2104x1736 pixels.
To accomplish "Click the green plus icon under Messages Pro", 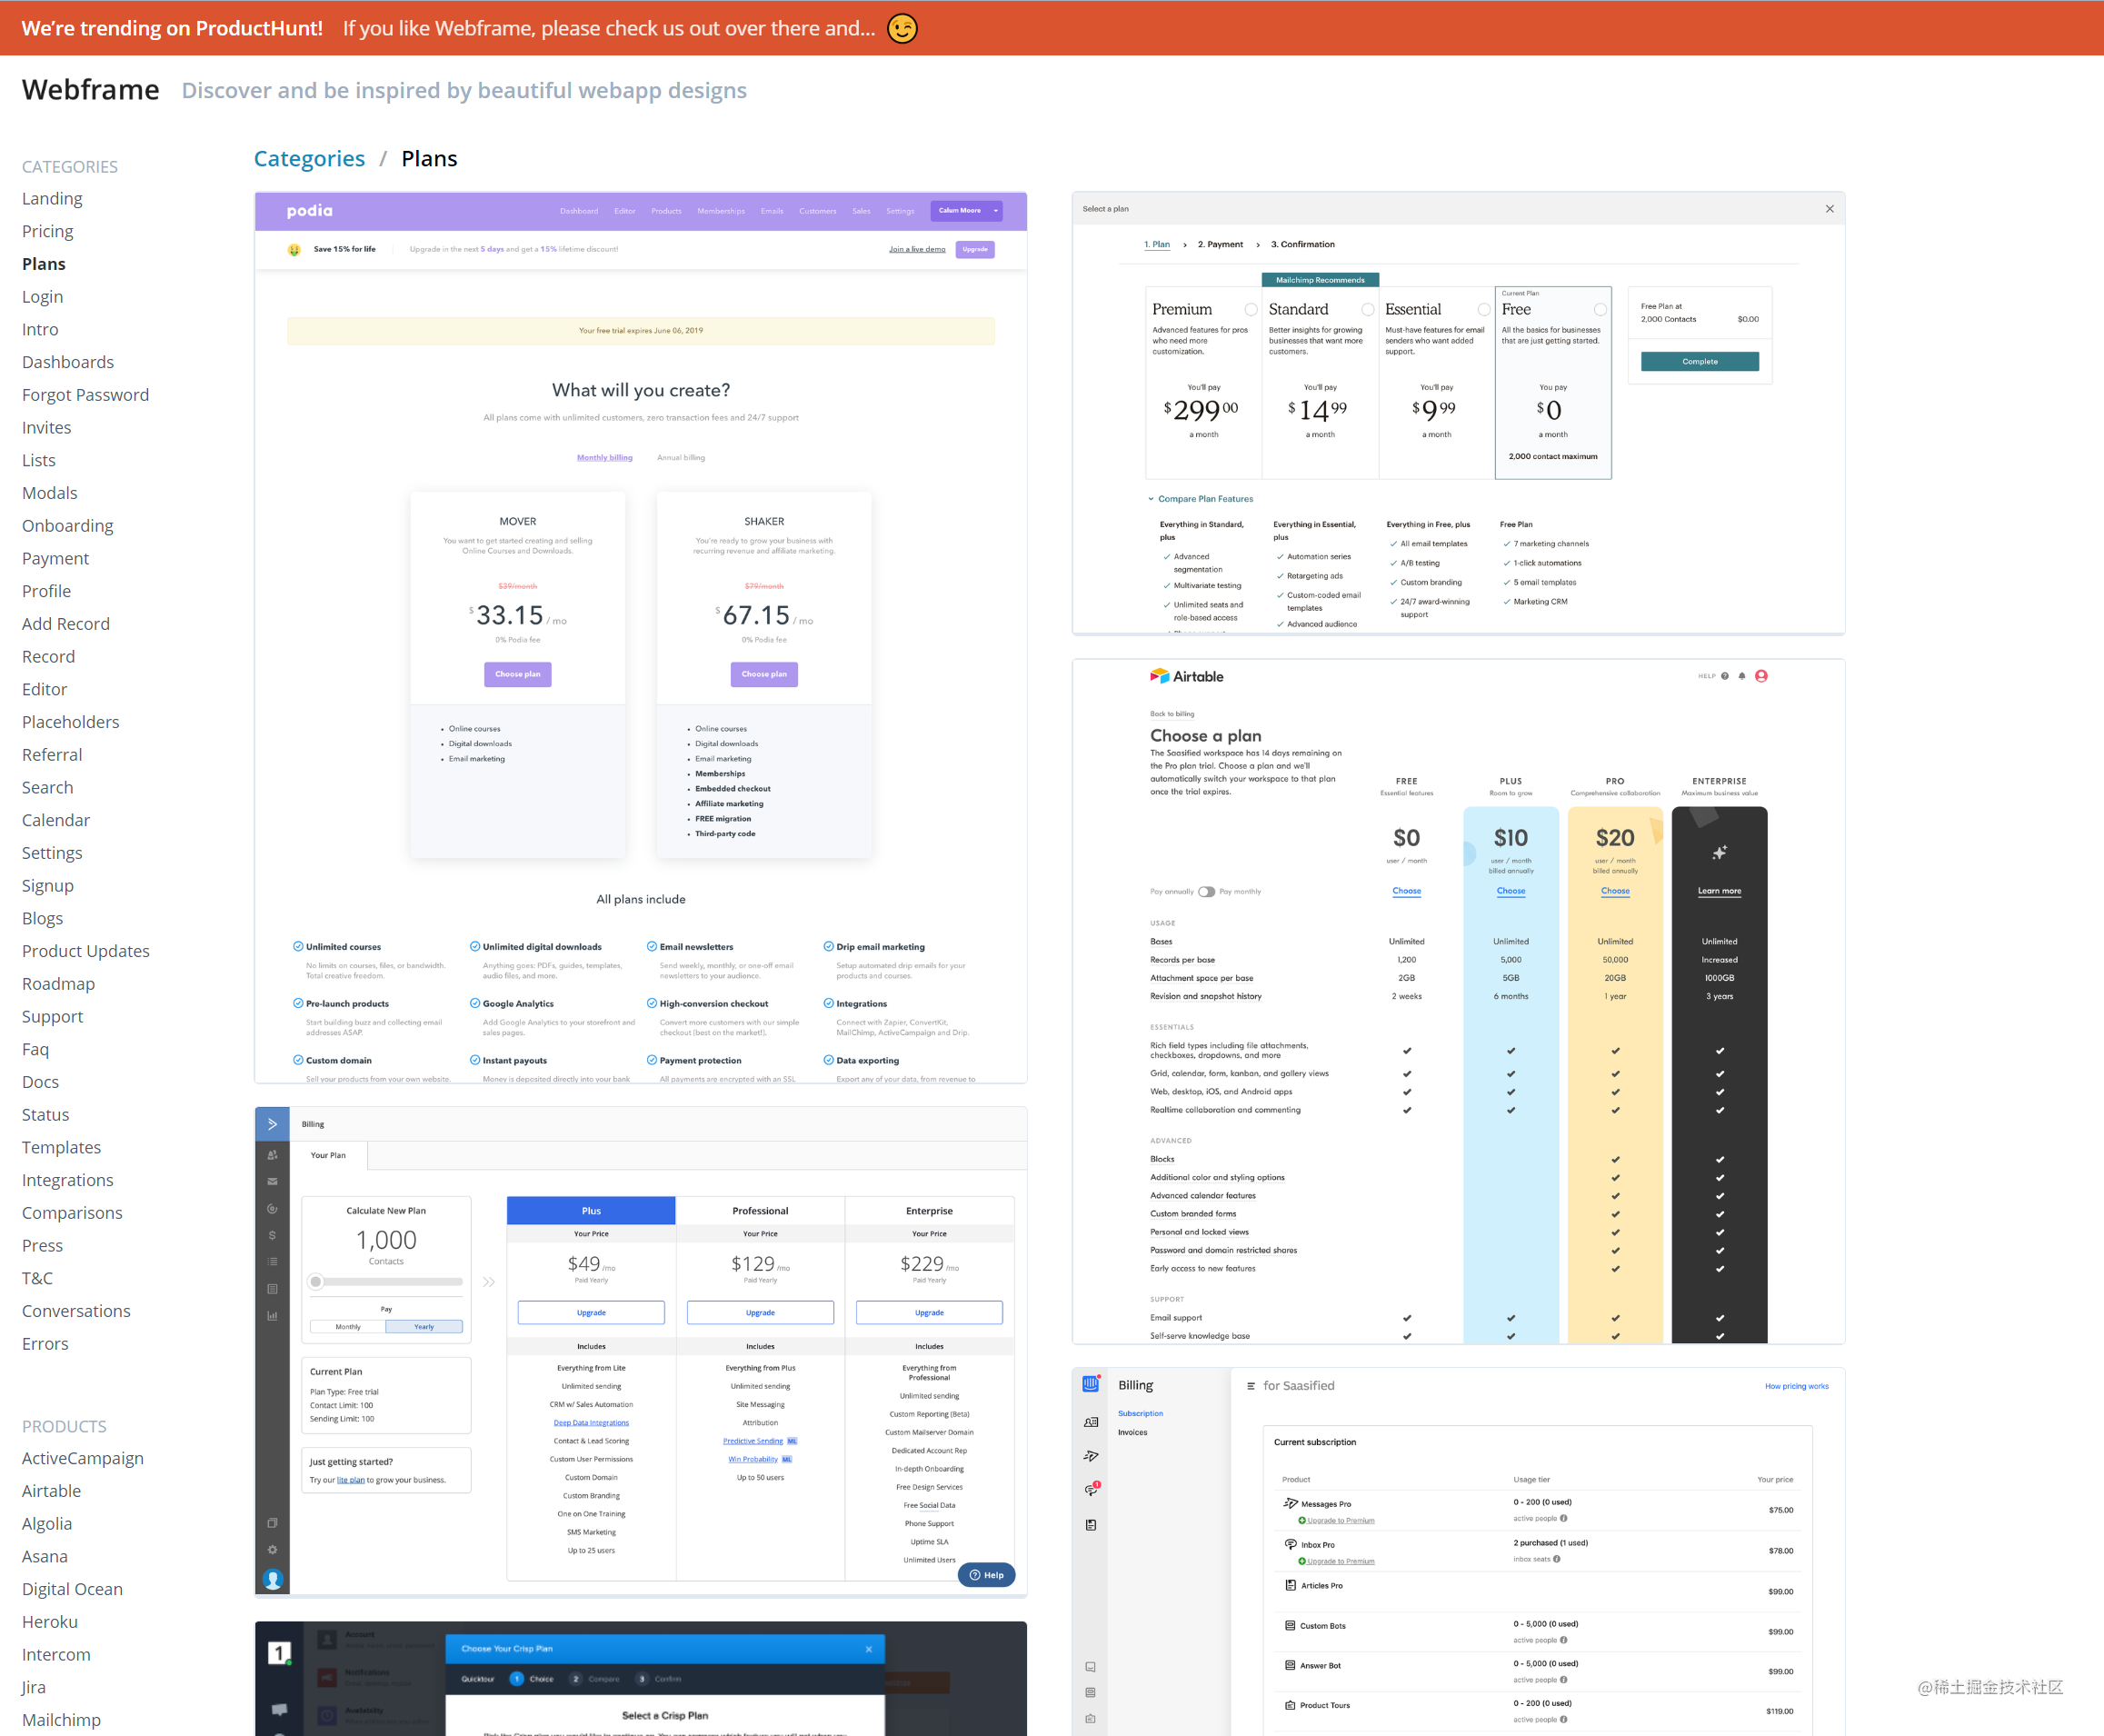I will 1302,1520.
